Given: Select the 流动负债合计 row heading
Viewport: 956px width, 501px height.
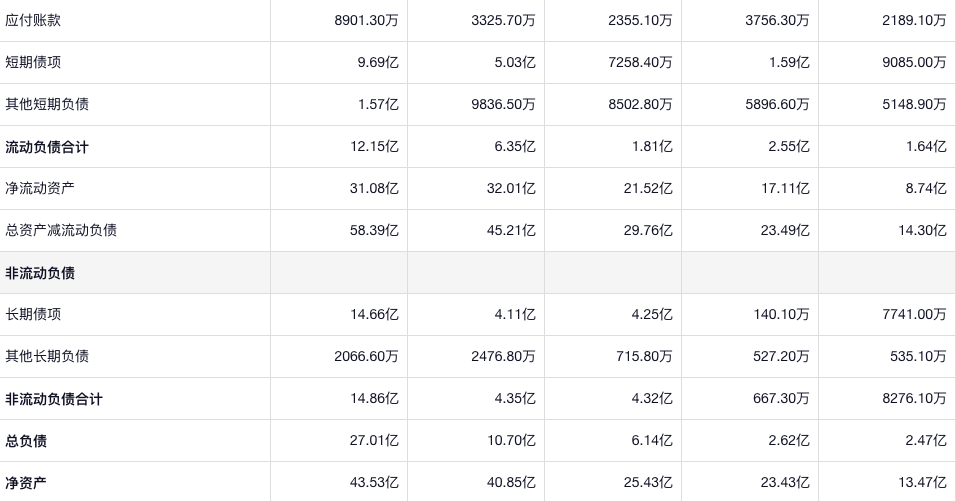Looking at the screenshot, I should [x=47, y=147].
